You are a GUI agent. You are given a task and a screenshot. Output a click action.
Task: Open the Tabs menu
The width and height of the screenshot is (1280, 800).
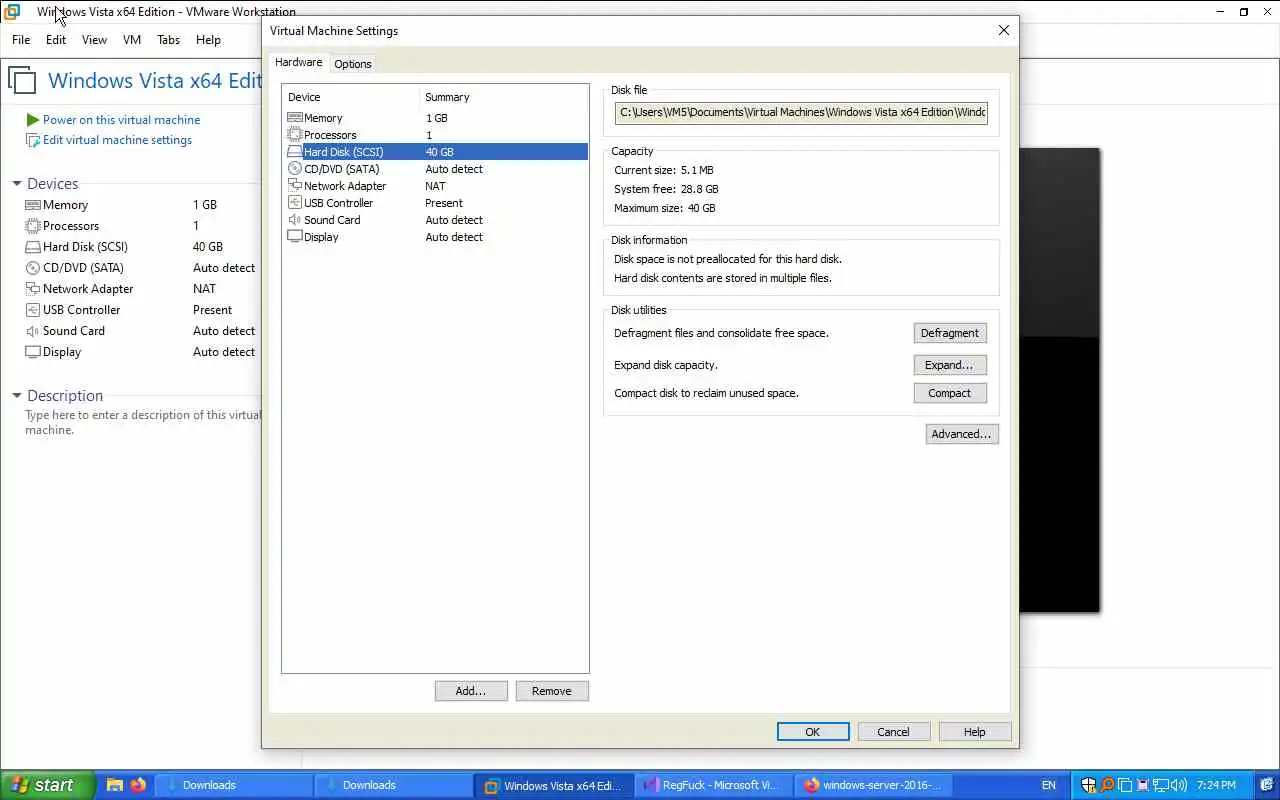click(x=169, y=40)
